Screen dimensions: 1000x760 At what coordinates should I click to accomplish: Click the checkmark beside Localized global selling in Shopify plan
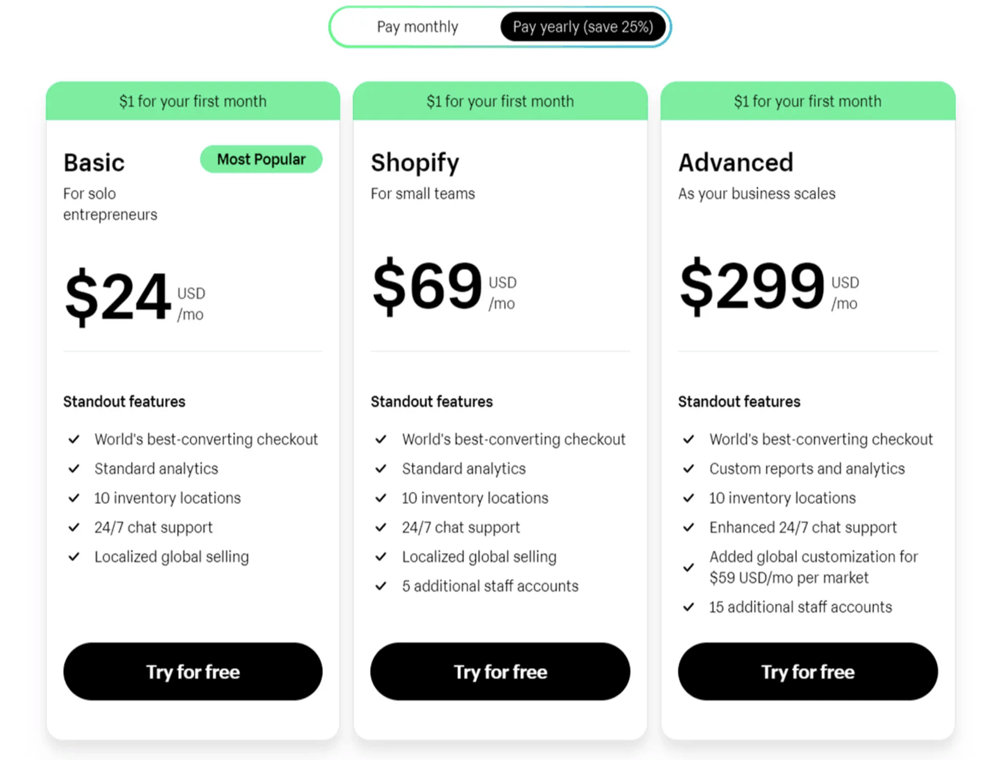[x=381, y=557]
